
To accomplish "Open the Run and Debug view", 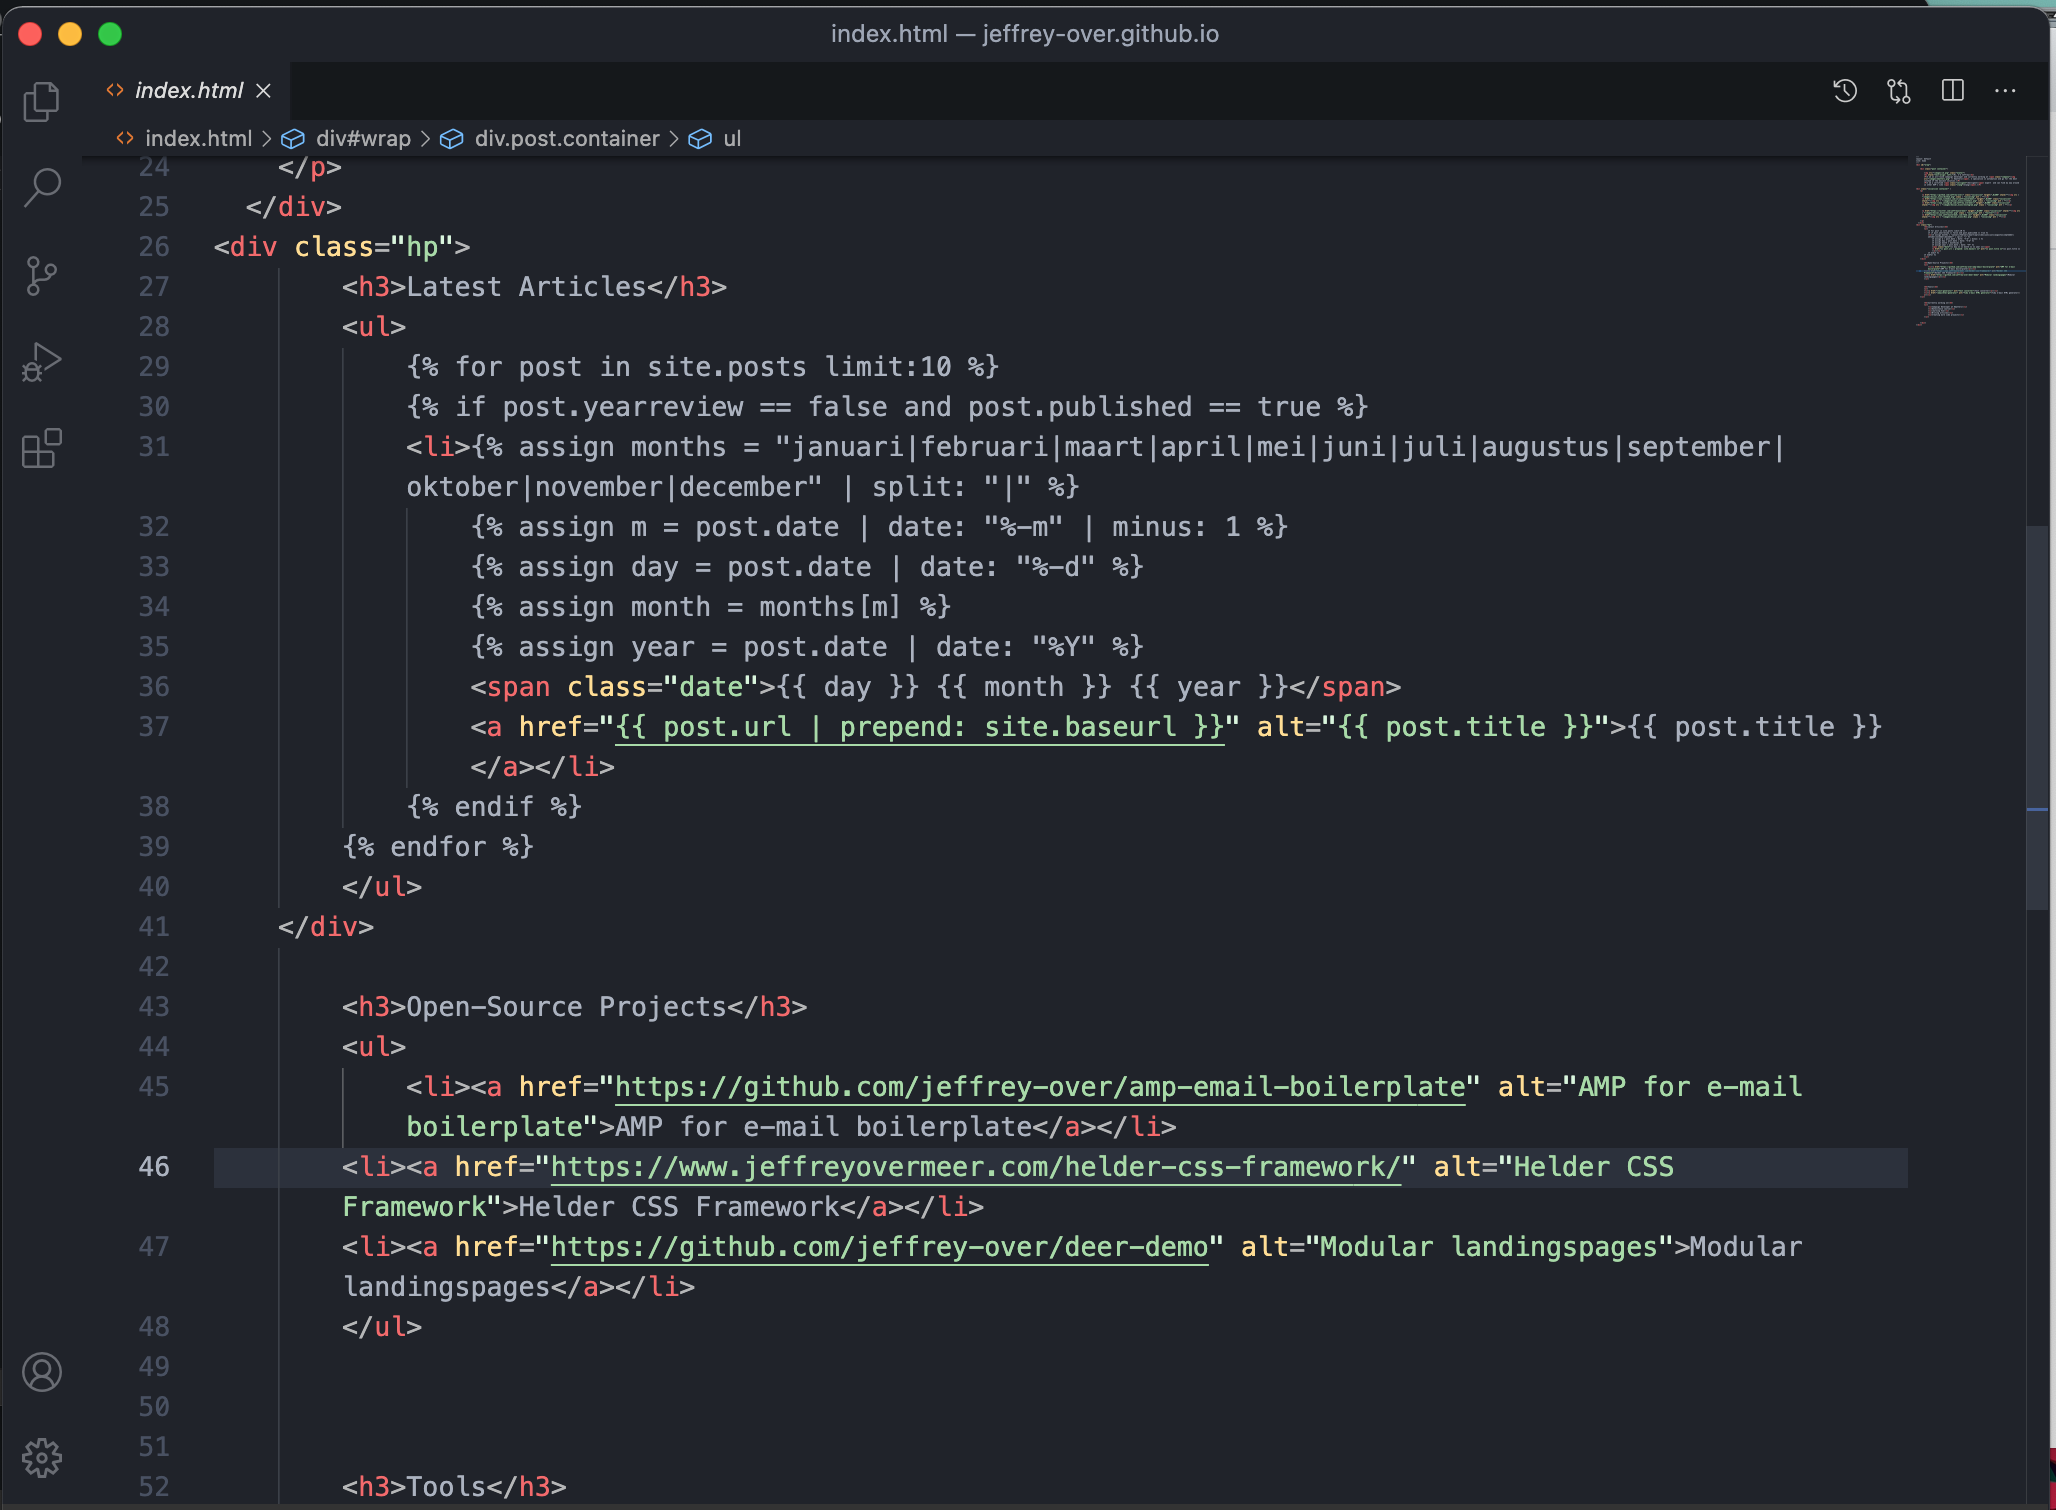I will coord(41,362).
